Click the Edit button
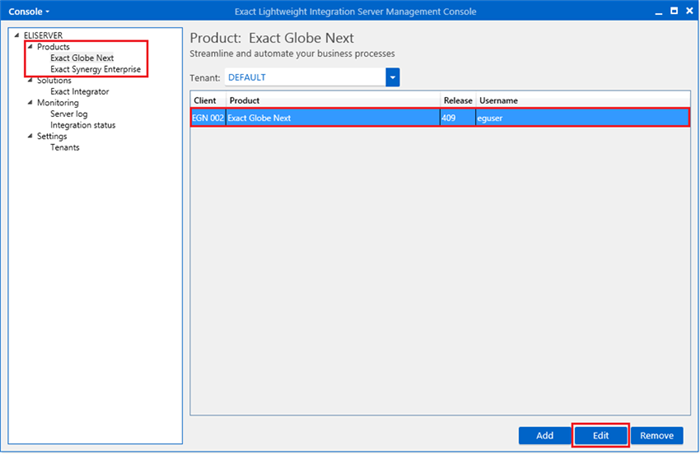 click(x=600, y=435)
